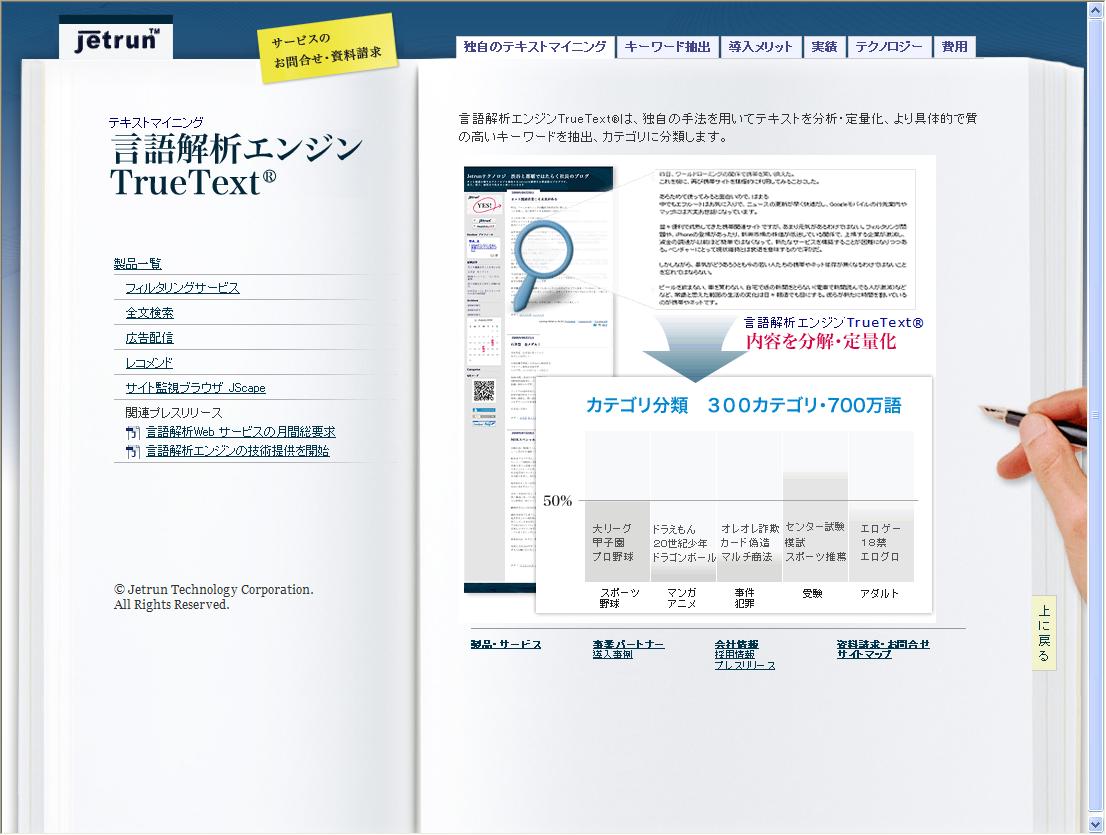
Task: Open the サイトマップ footer link
Action: click(864, 654)
